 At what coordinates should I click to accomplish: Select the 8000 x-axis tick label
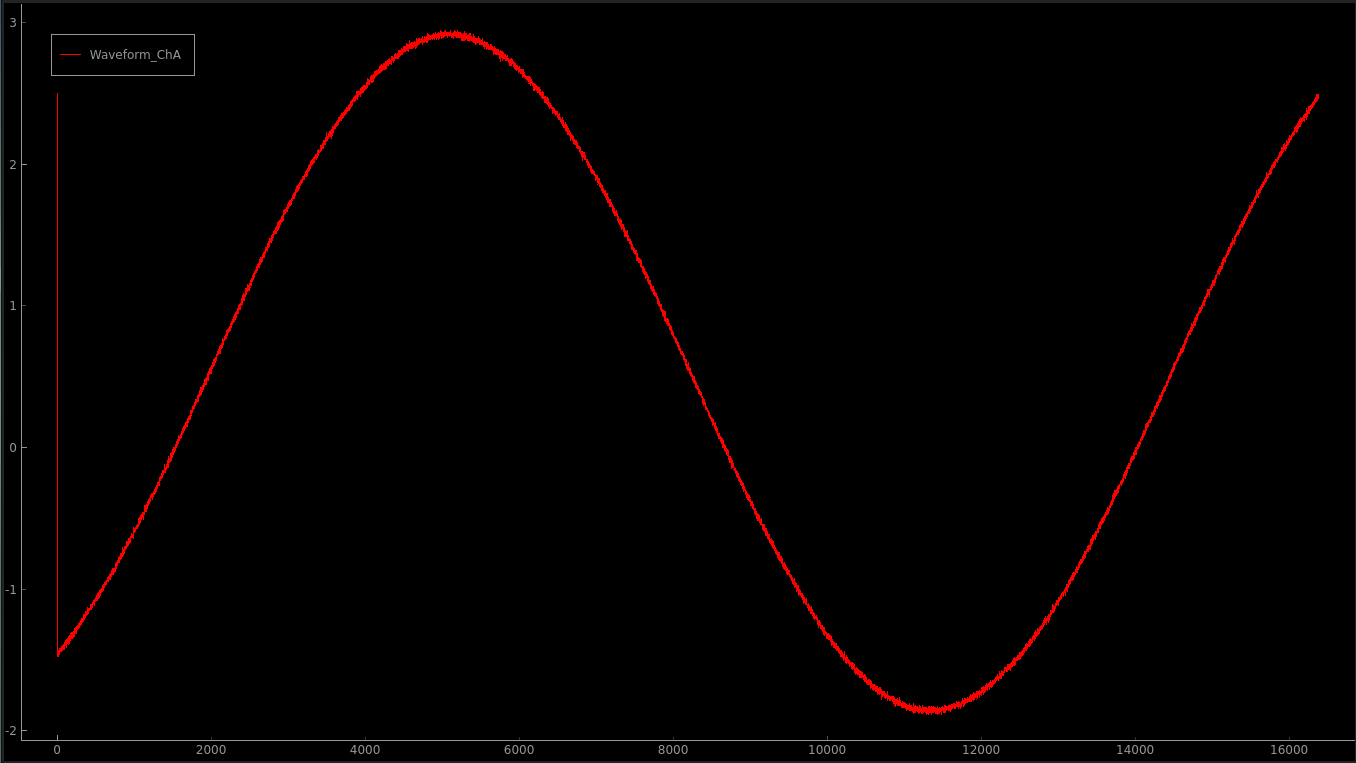point(673,750)
